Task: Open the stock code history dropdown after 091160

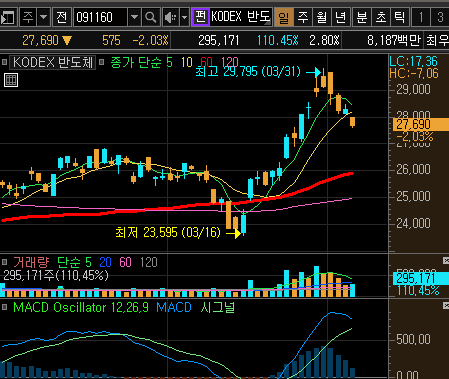Action: click(x=134, y=17)
